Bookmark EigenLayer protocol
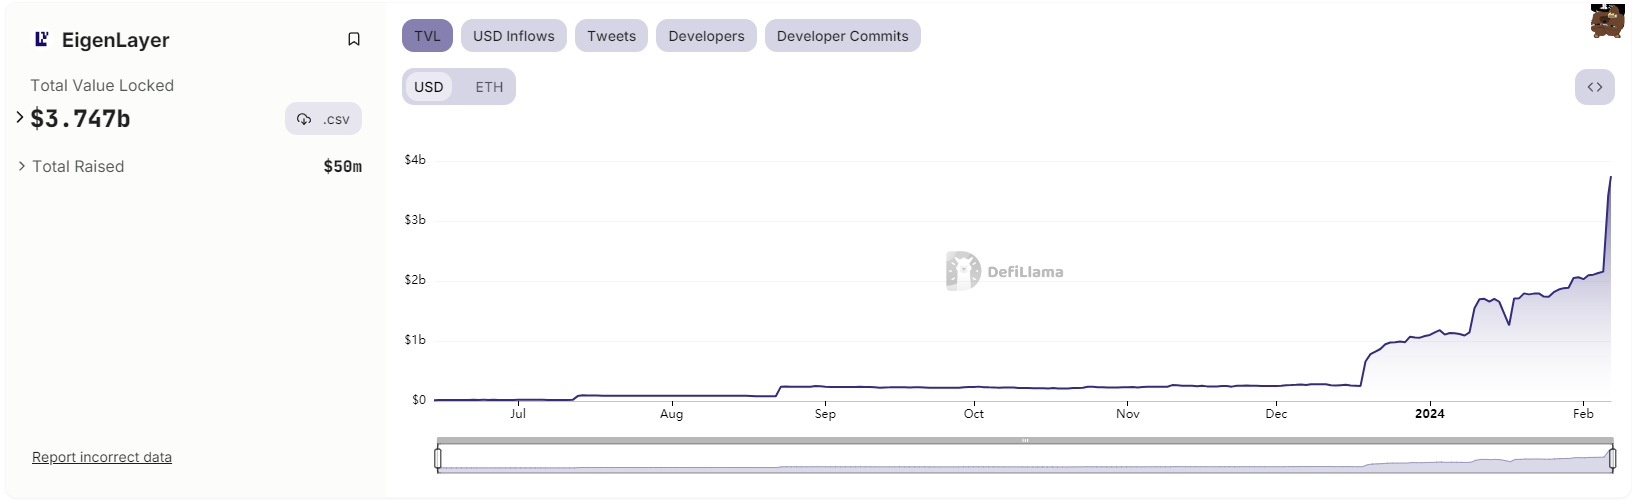The image size is (1632, 501). pos(354,39)
